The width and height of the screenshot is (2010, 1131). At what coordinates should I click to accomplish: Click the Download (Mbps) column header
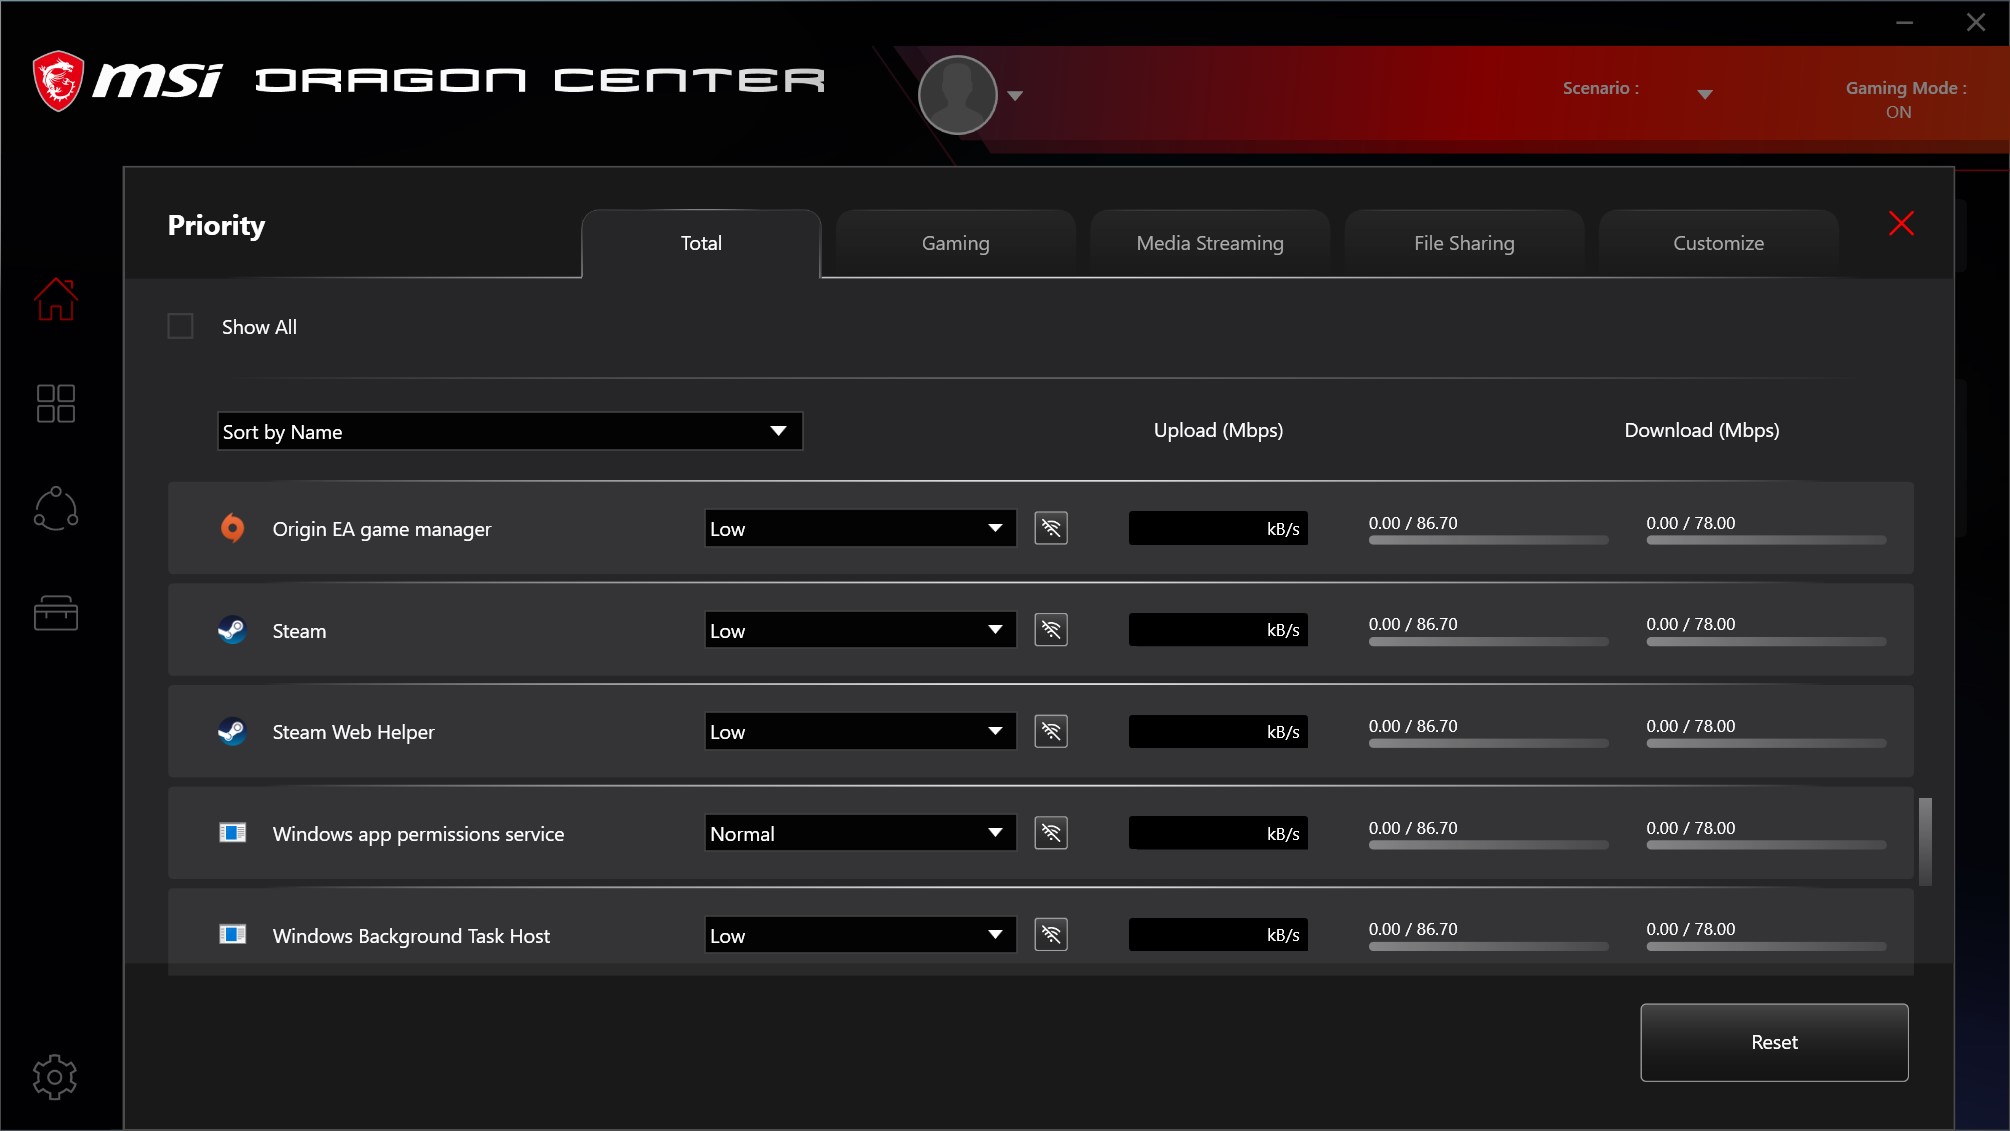click(x=1702, y=430)
